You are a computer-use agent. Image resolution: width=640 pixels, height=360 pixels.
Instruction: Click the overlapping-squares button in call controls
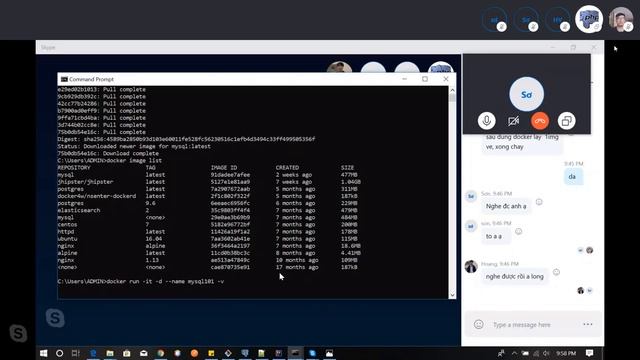[567, 121]
